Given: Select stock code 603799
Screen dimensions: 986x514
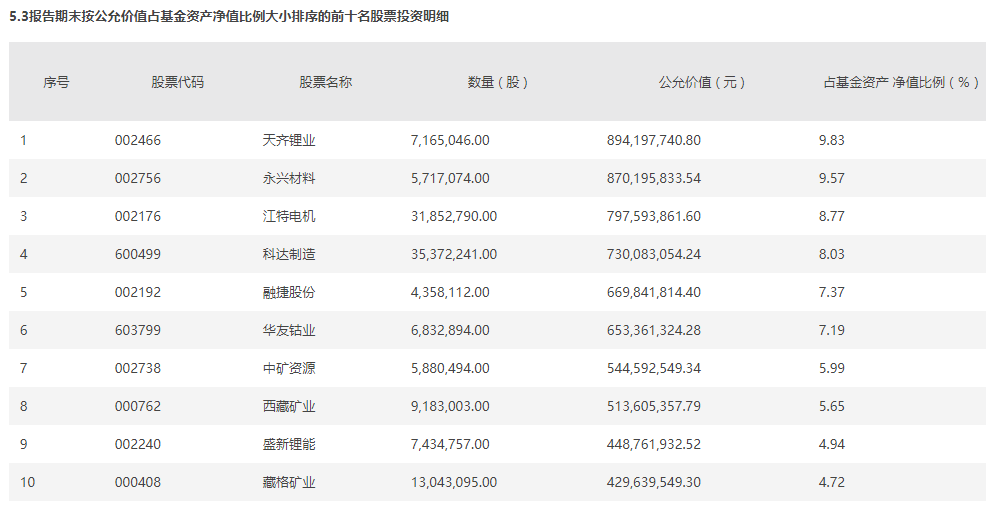Looking at the screenshot, I should pyautogui.click(x=138, y=330).
